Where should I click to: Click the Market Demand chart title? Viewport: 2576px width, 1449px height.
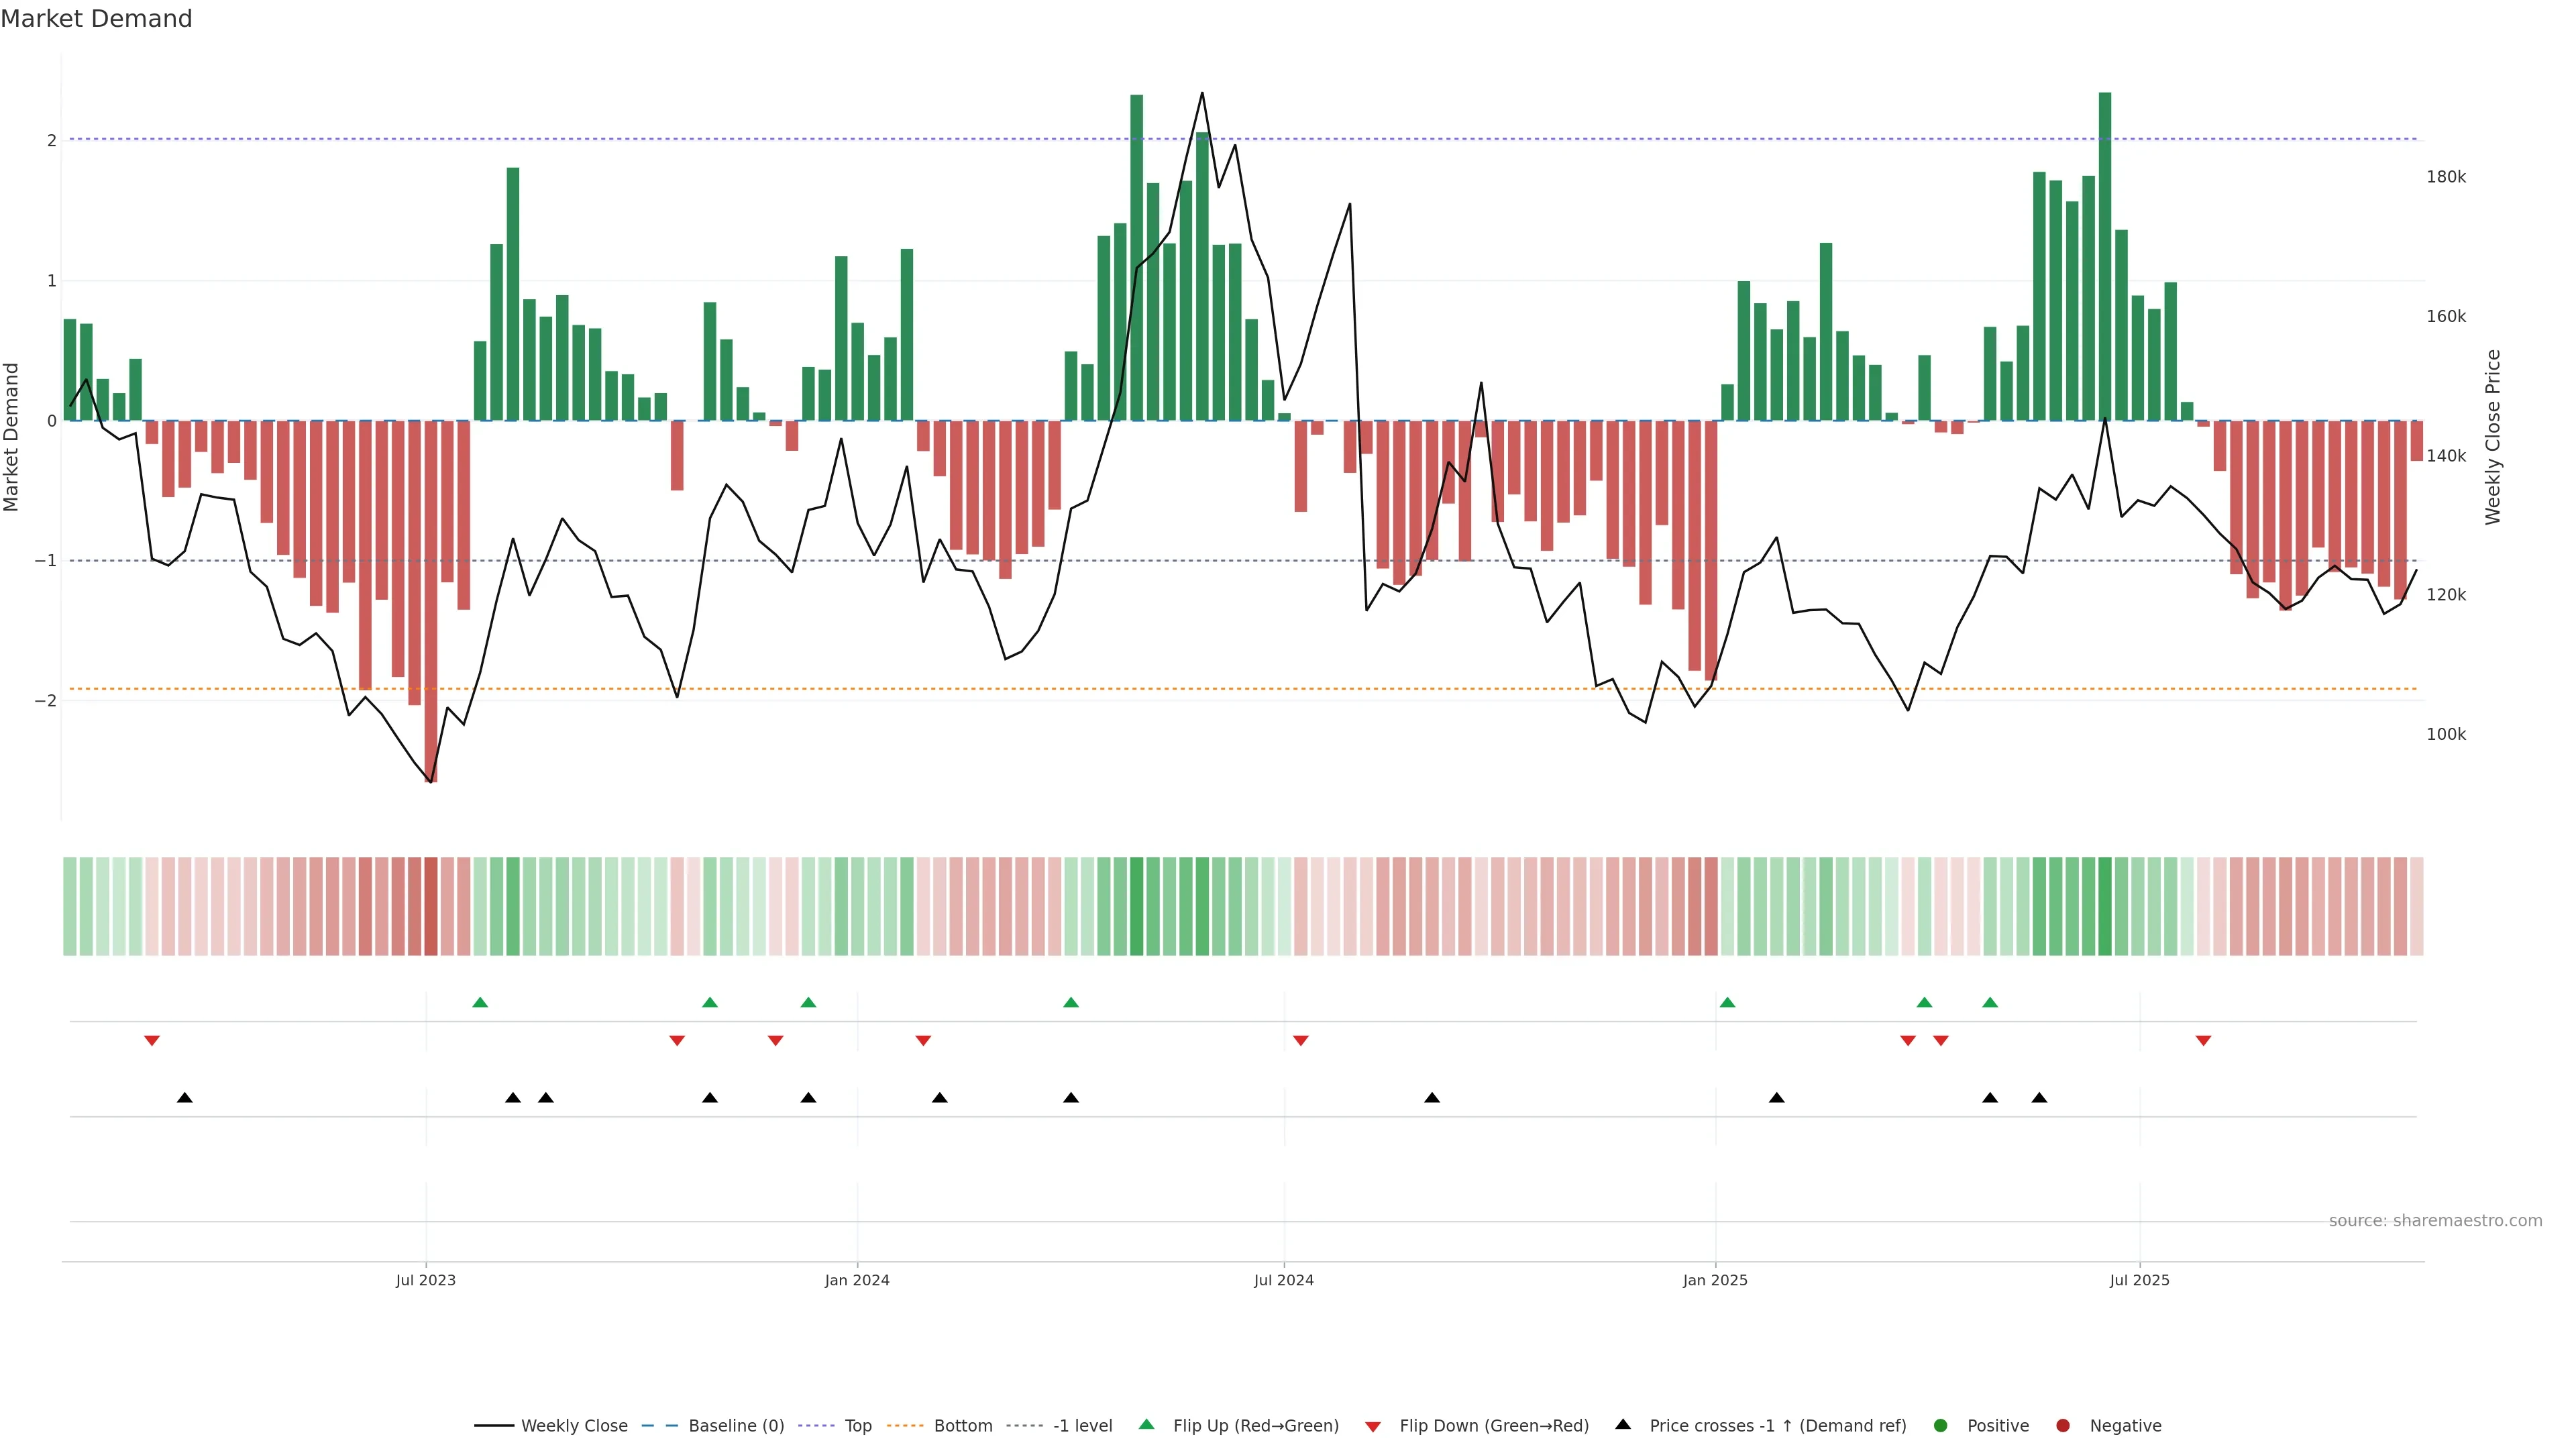pyautogui.click(x=96, y=19)
